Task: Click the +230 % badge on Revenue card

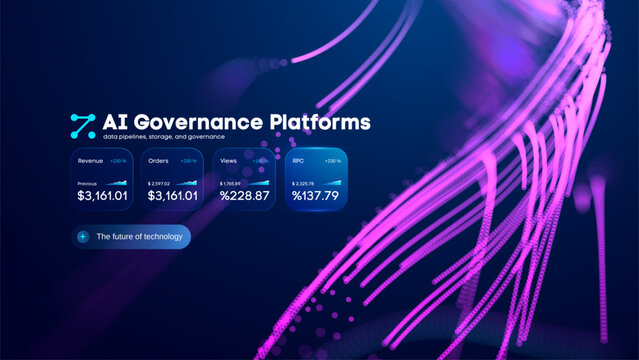Action: click(119, 161)
